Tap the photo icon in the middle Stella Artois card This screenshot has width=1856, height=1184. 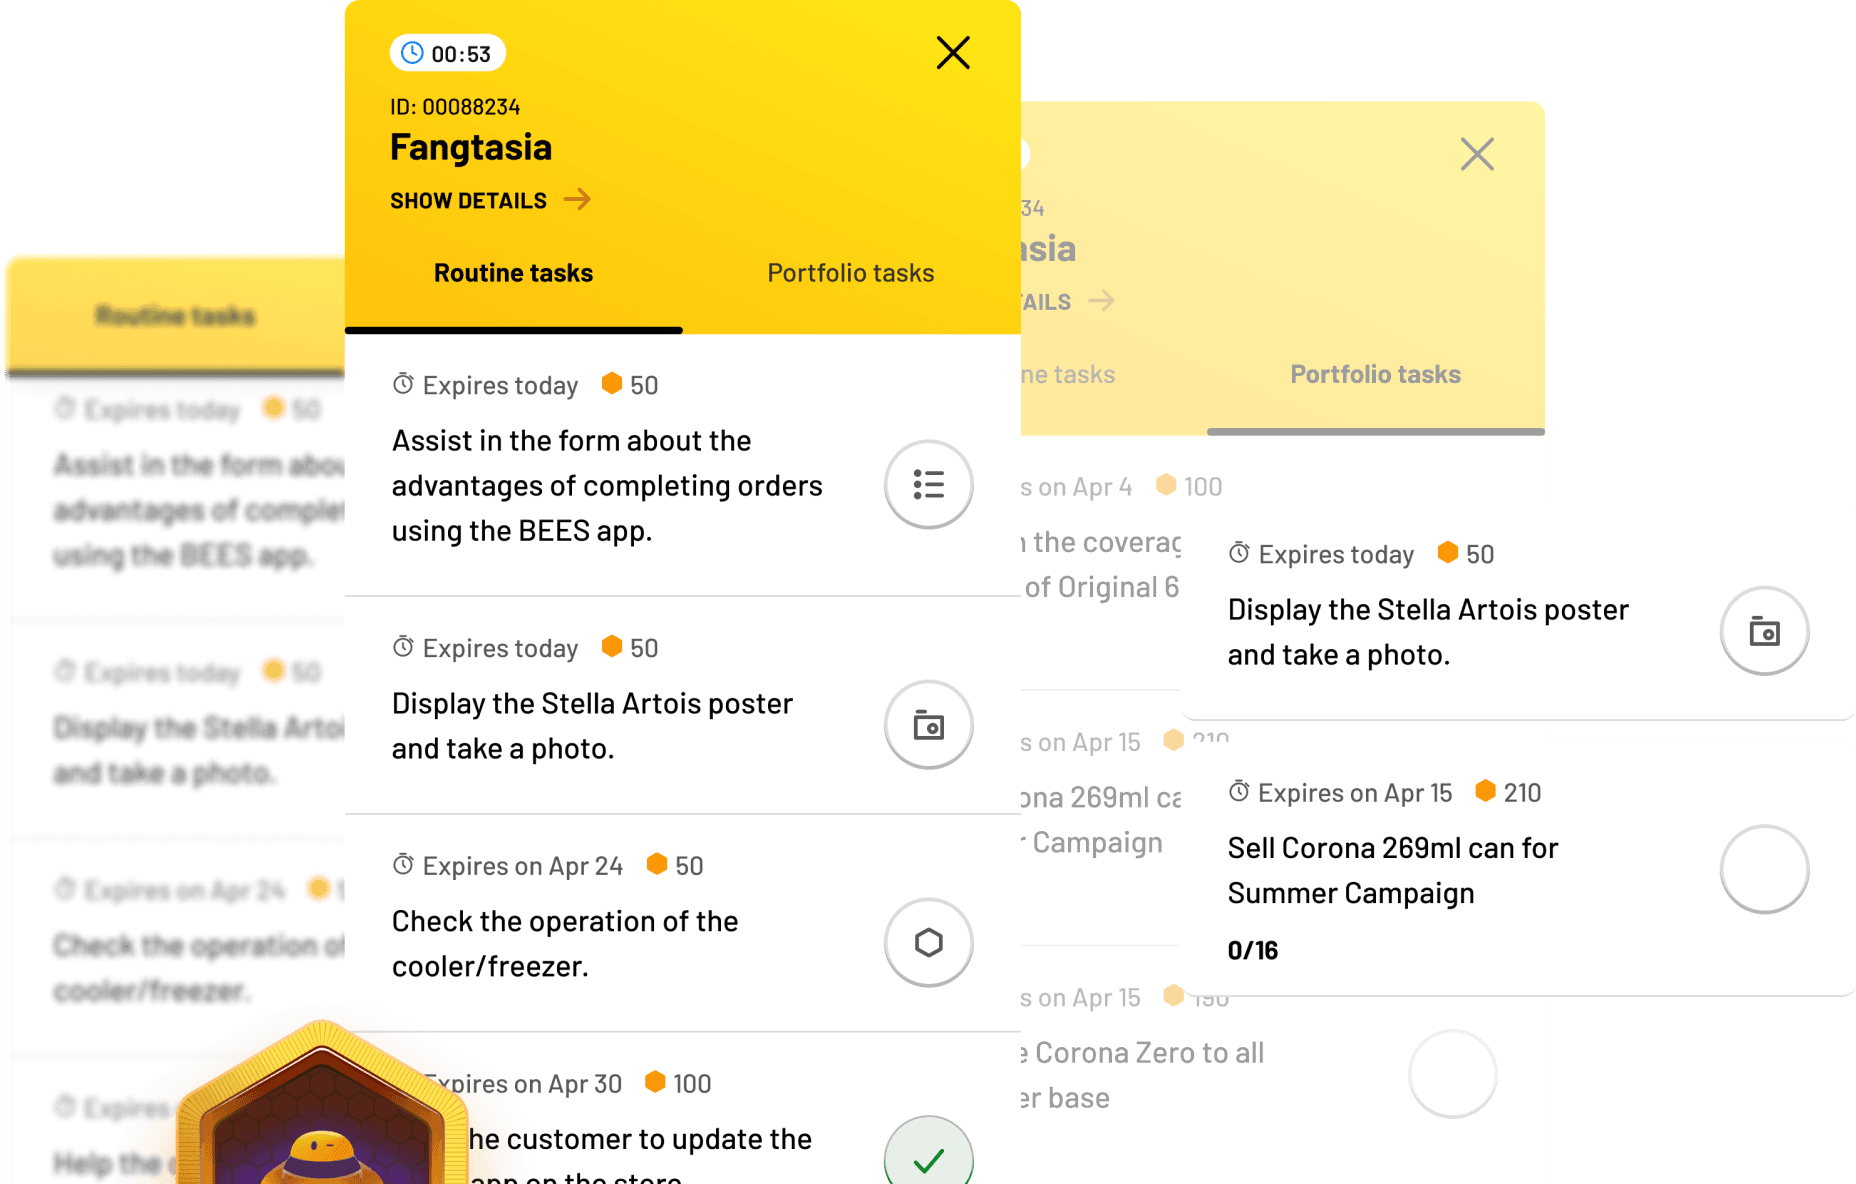pos(928,725)
